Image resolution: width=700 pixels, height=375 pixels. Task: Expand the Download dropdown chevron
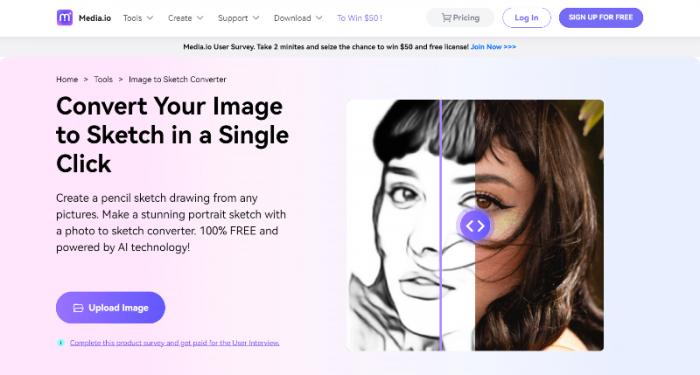point(319,18)
